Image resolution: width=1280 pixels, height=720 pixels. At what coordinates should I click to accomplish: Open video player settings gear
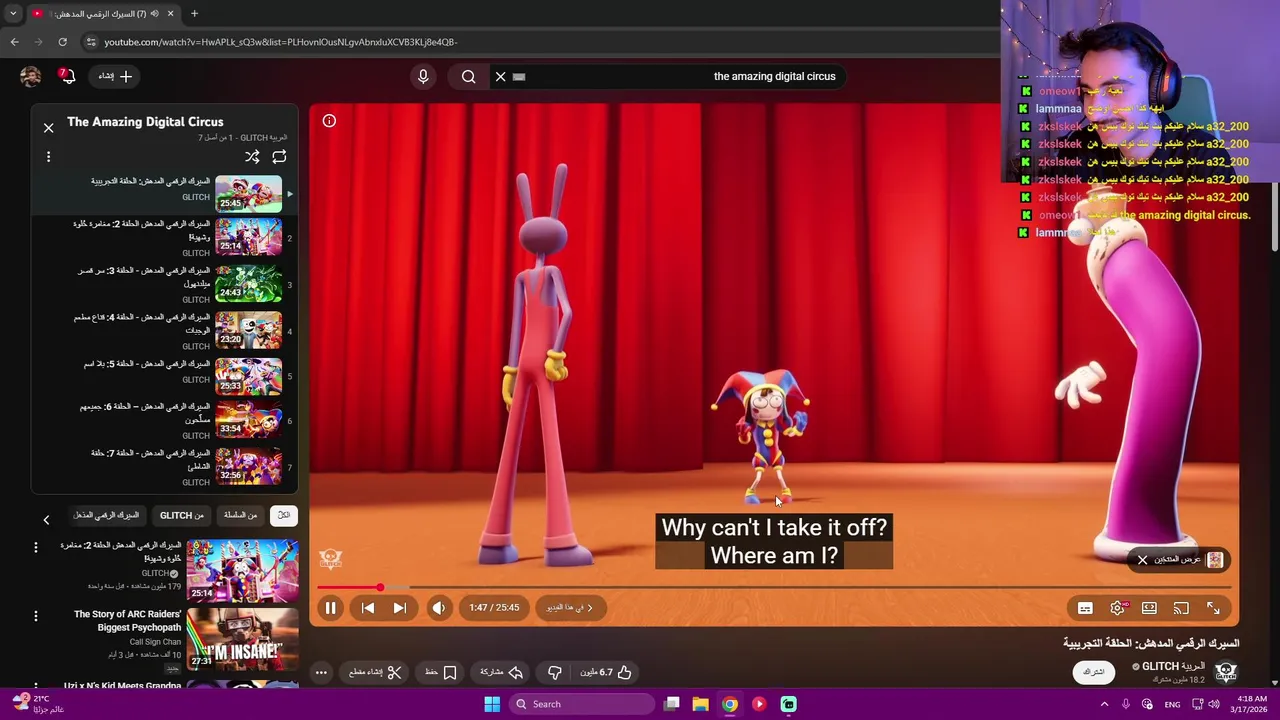point(1118,608)
